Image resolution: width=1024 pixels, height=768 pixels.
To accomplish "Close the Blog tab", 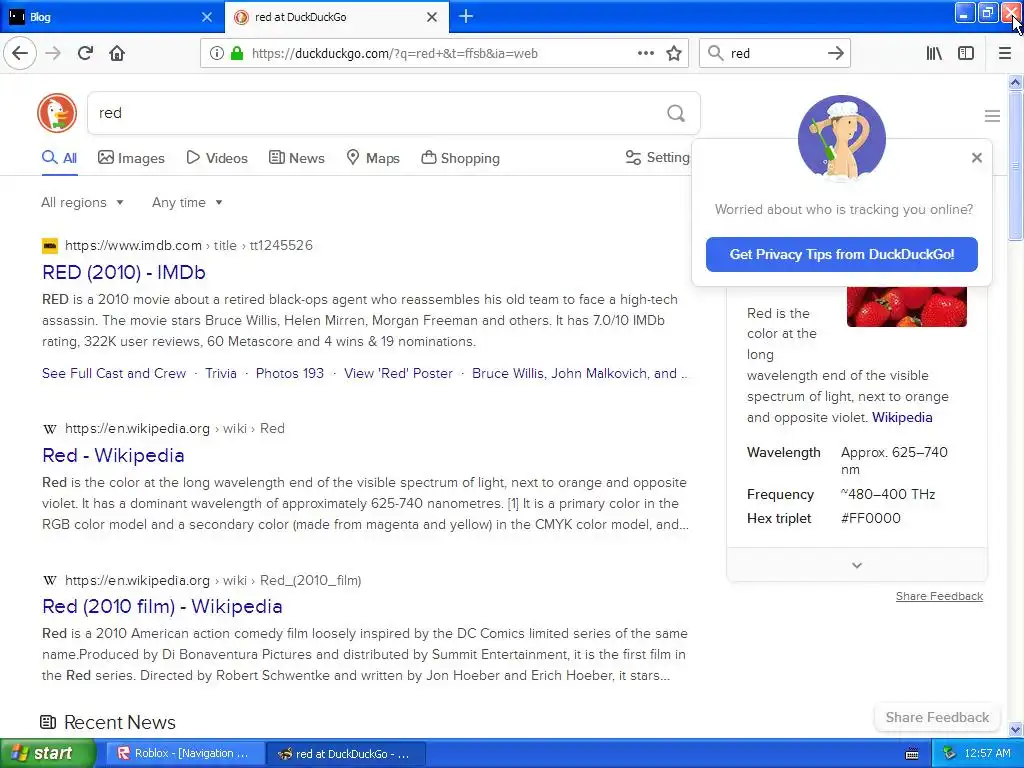I will (206, 17).
